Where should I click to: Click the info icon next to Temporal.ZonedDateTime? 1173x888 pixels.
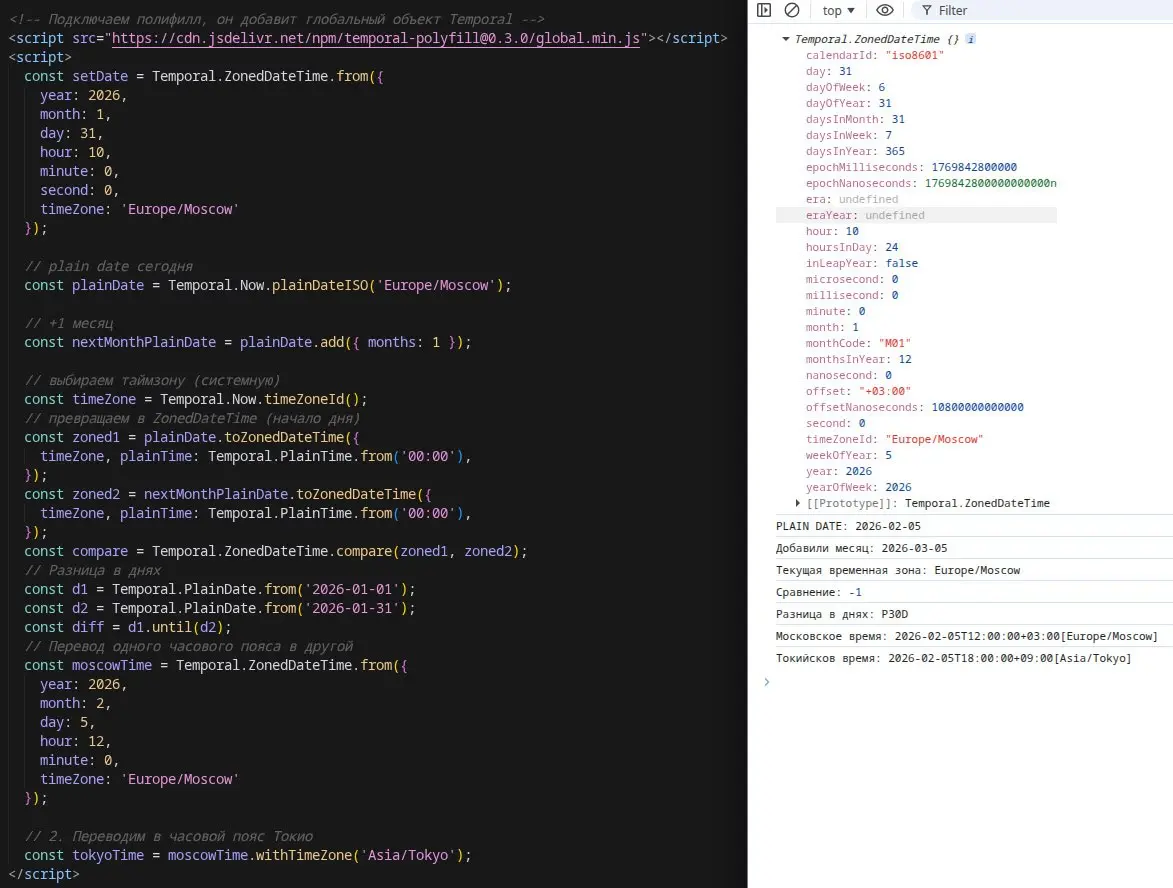click(x=970, y=39)
